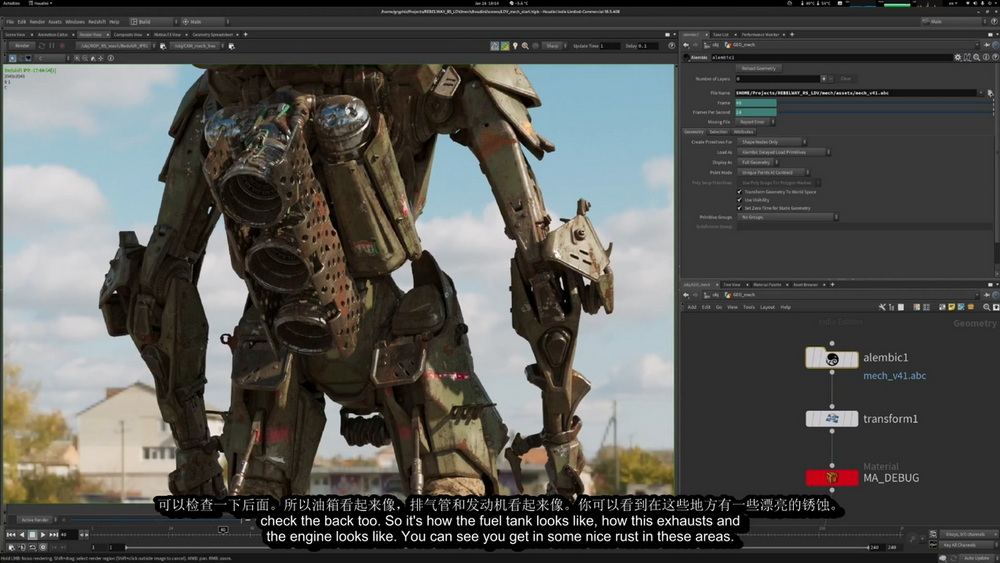Image resolution: width=1000 pixels, height=563 pixels.
Task: Open the Assets menu
Action: pos(55,22)
